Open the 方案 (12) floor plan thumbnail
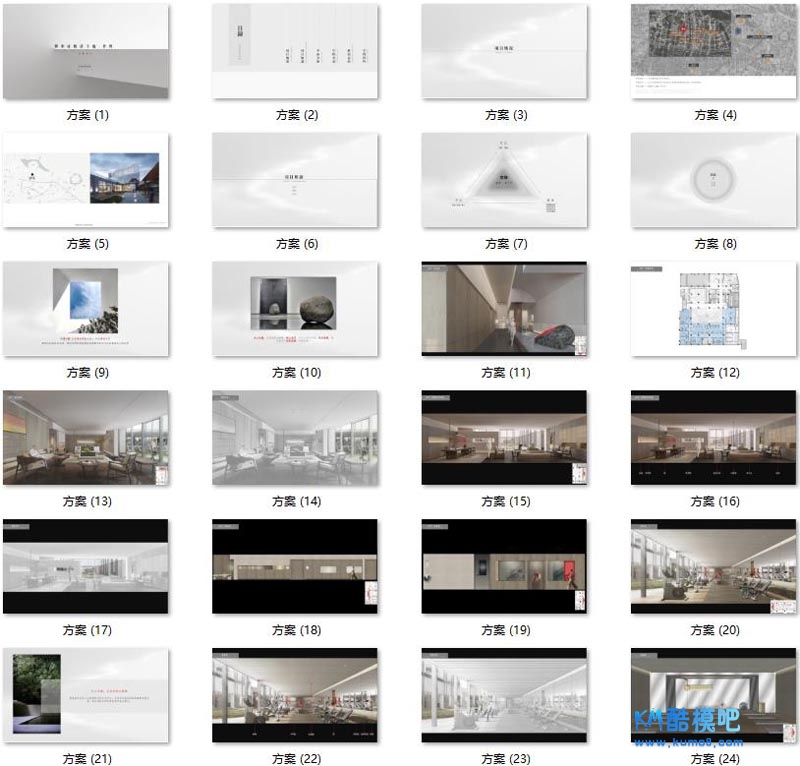The height and width of the screenshot is (766, 800). [x=714, y=310]
